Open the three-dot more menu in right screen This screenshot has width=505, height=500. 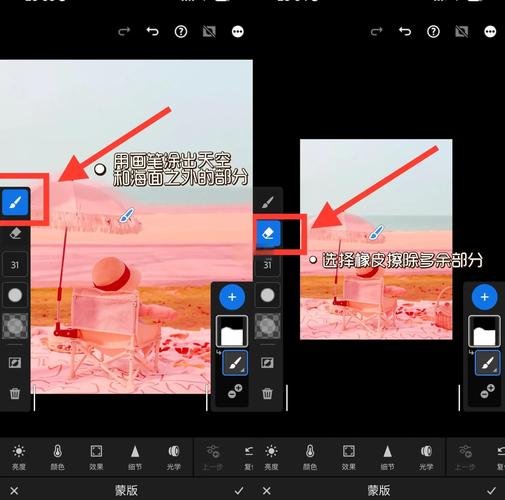(x=490, y=32)
